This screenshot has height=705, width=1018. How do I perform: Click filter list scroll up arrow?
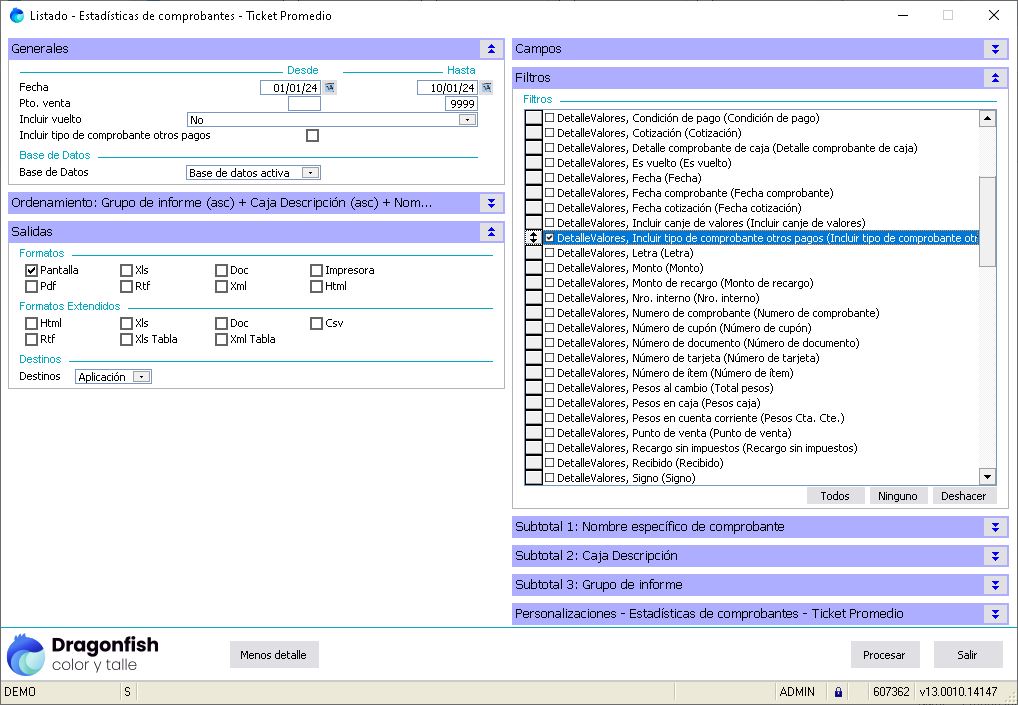coord(987,118)
